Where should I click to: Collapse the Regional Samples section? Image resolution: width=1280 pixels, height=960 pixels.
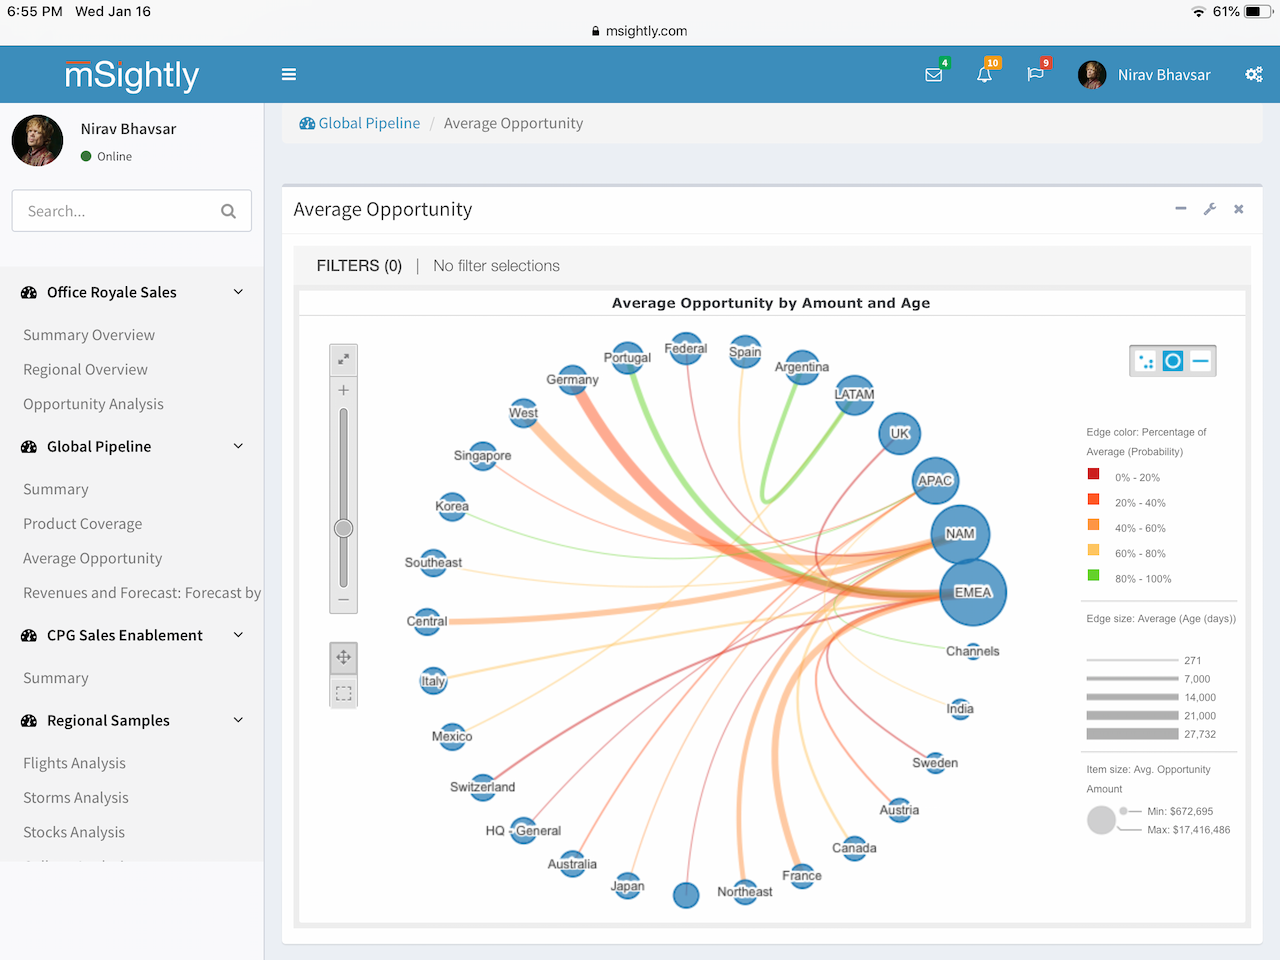pyautogui.click(x=238, y=720)
